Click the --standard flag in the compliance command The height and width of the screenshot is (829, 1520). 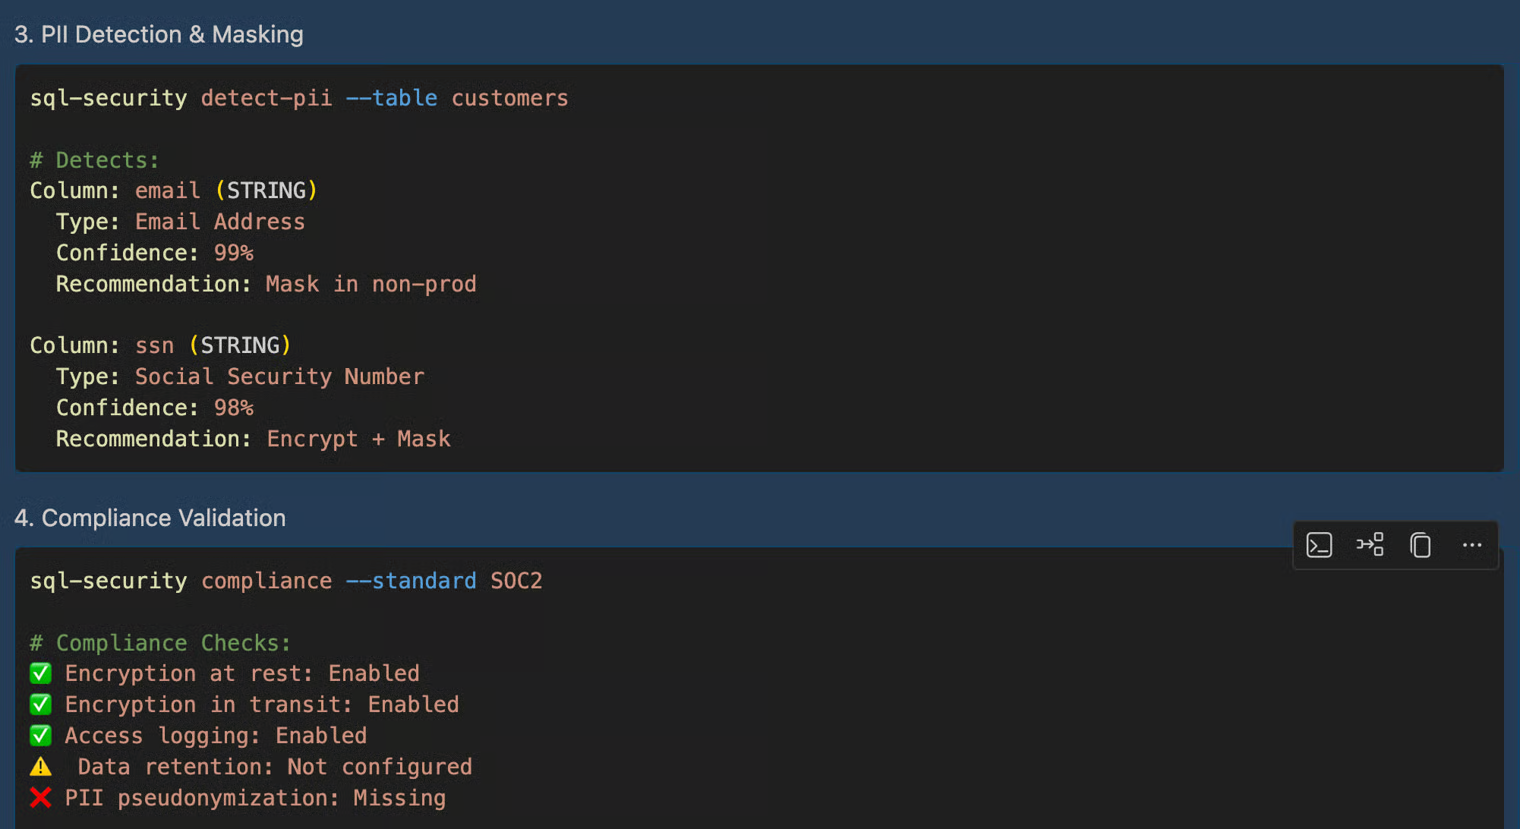[x=411, y=581]
